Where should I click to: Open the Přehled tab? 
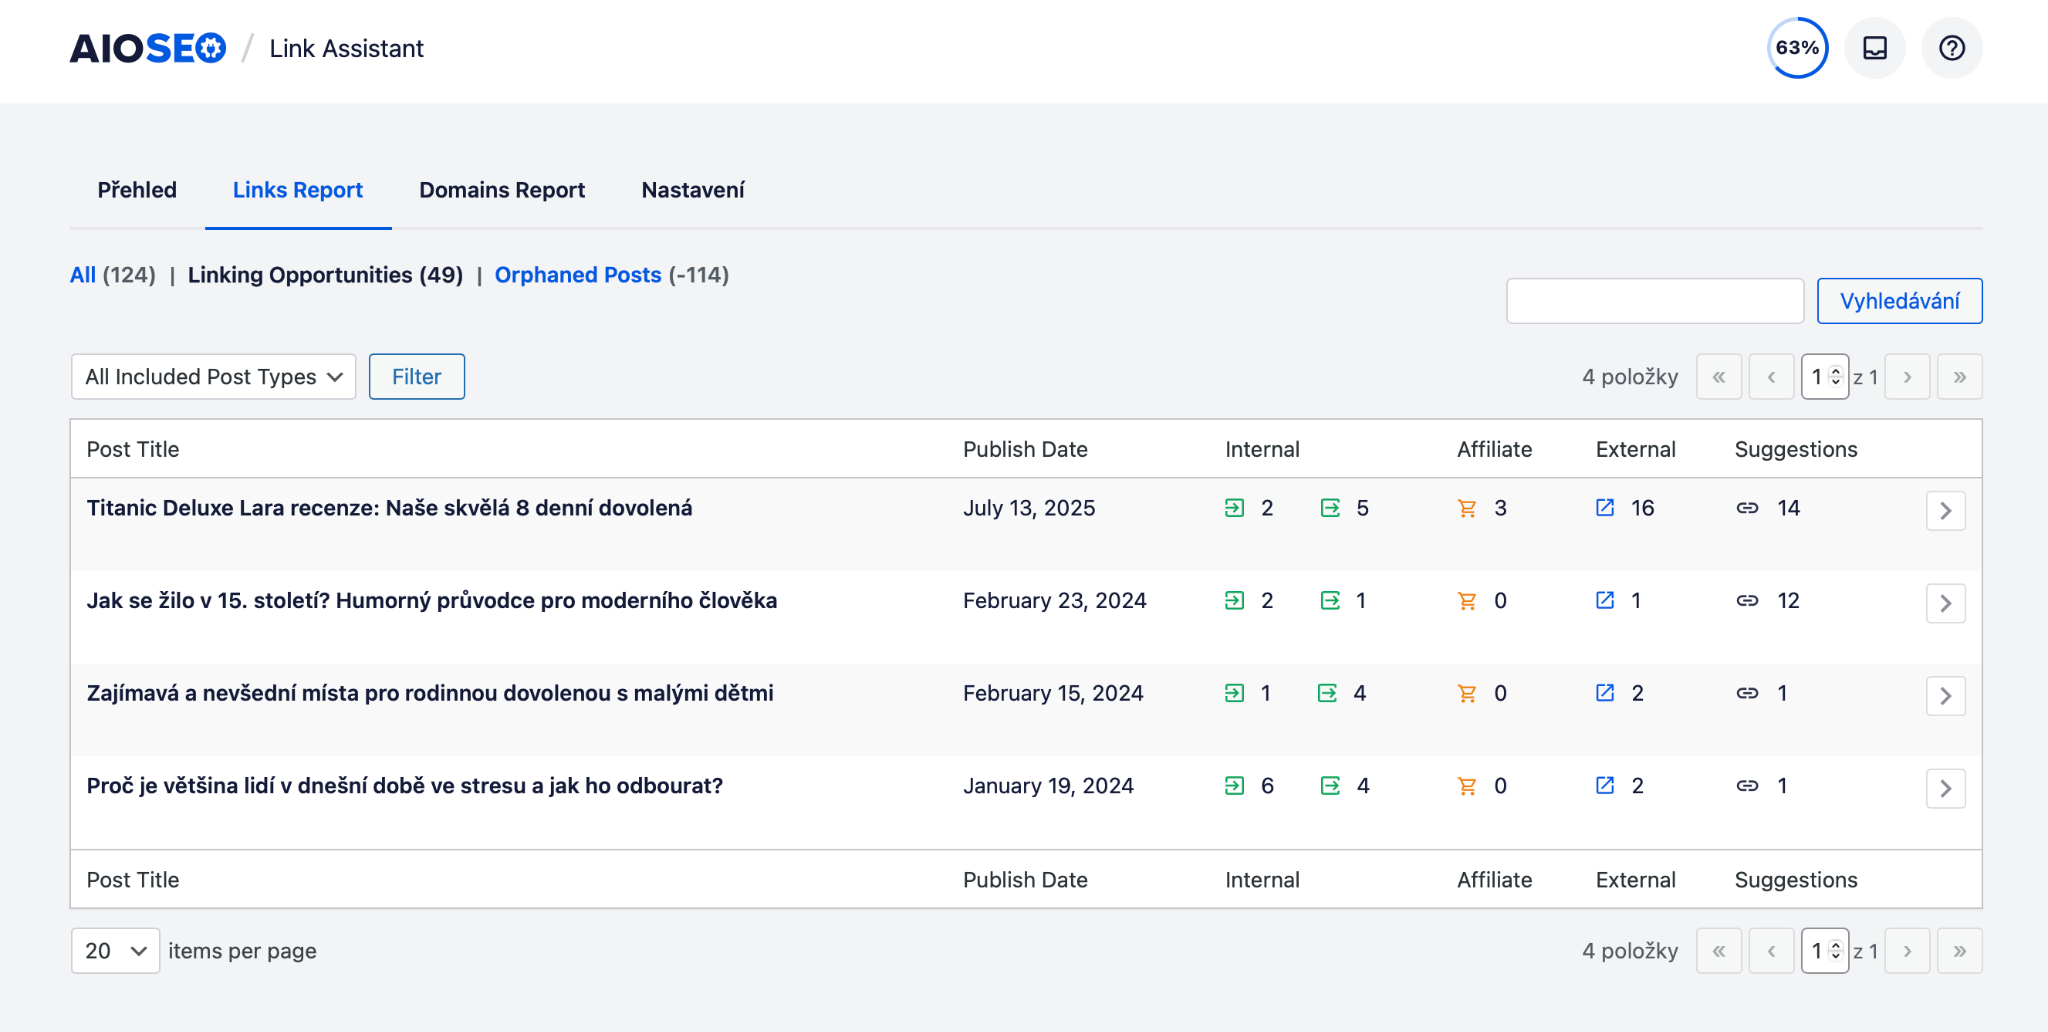[x=137, y=190]
